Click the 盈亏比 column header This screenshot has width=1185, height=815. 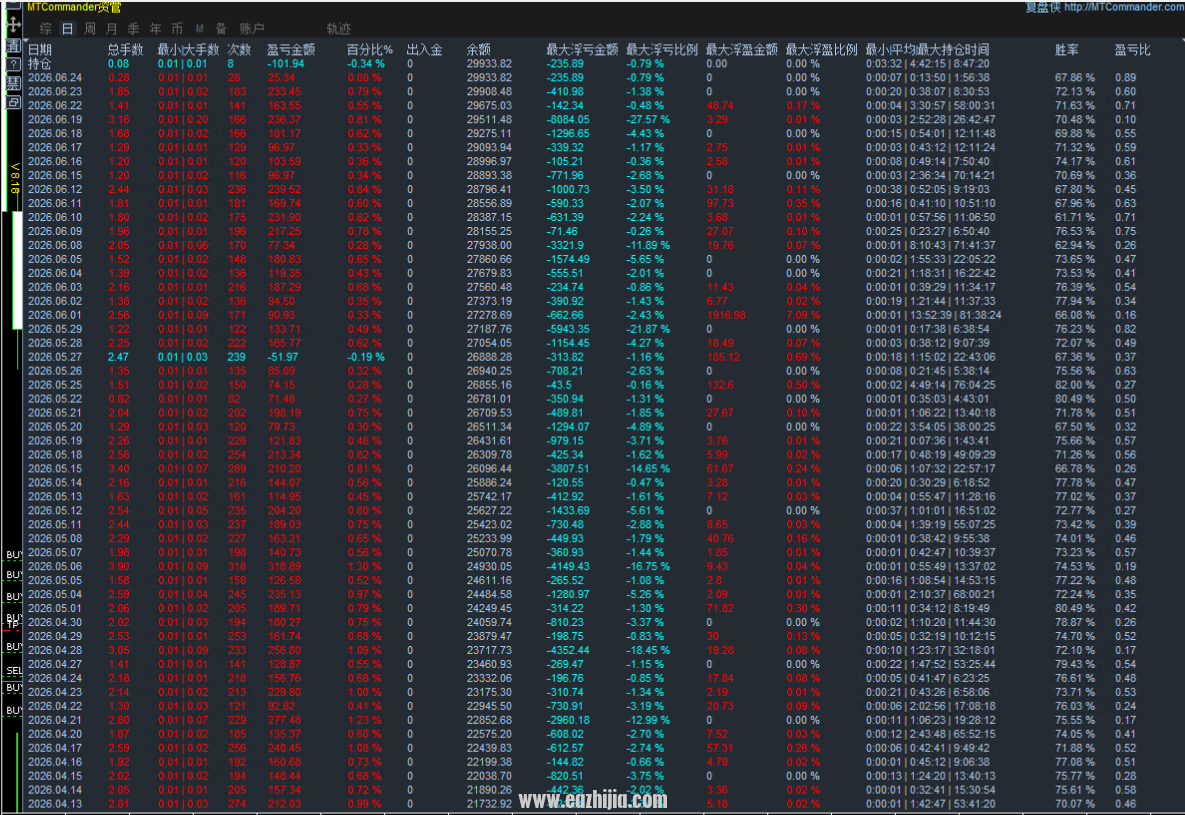click(1132, 50)
